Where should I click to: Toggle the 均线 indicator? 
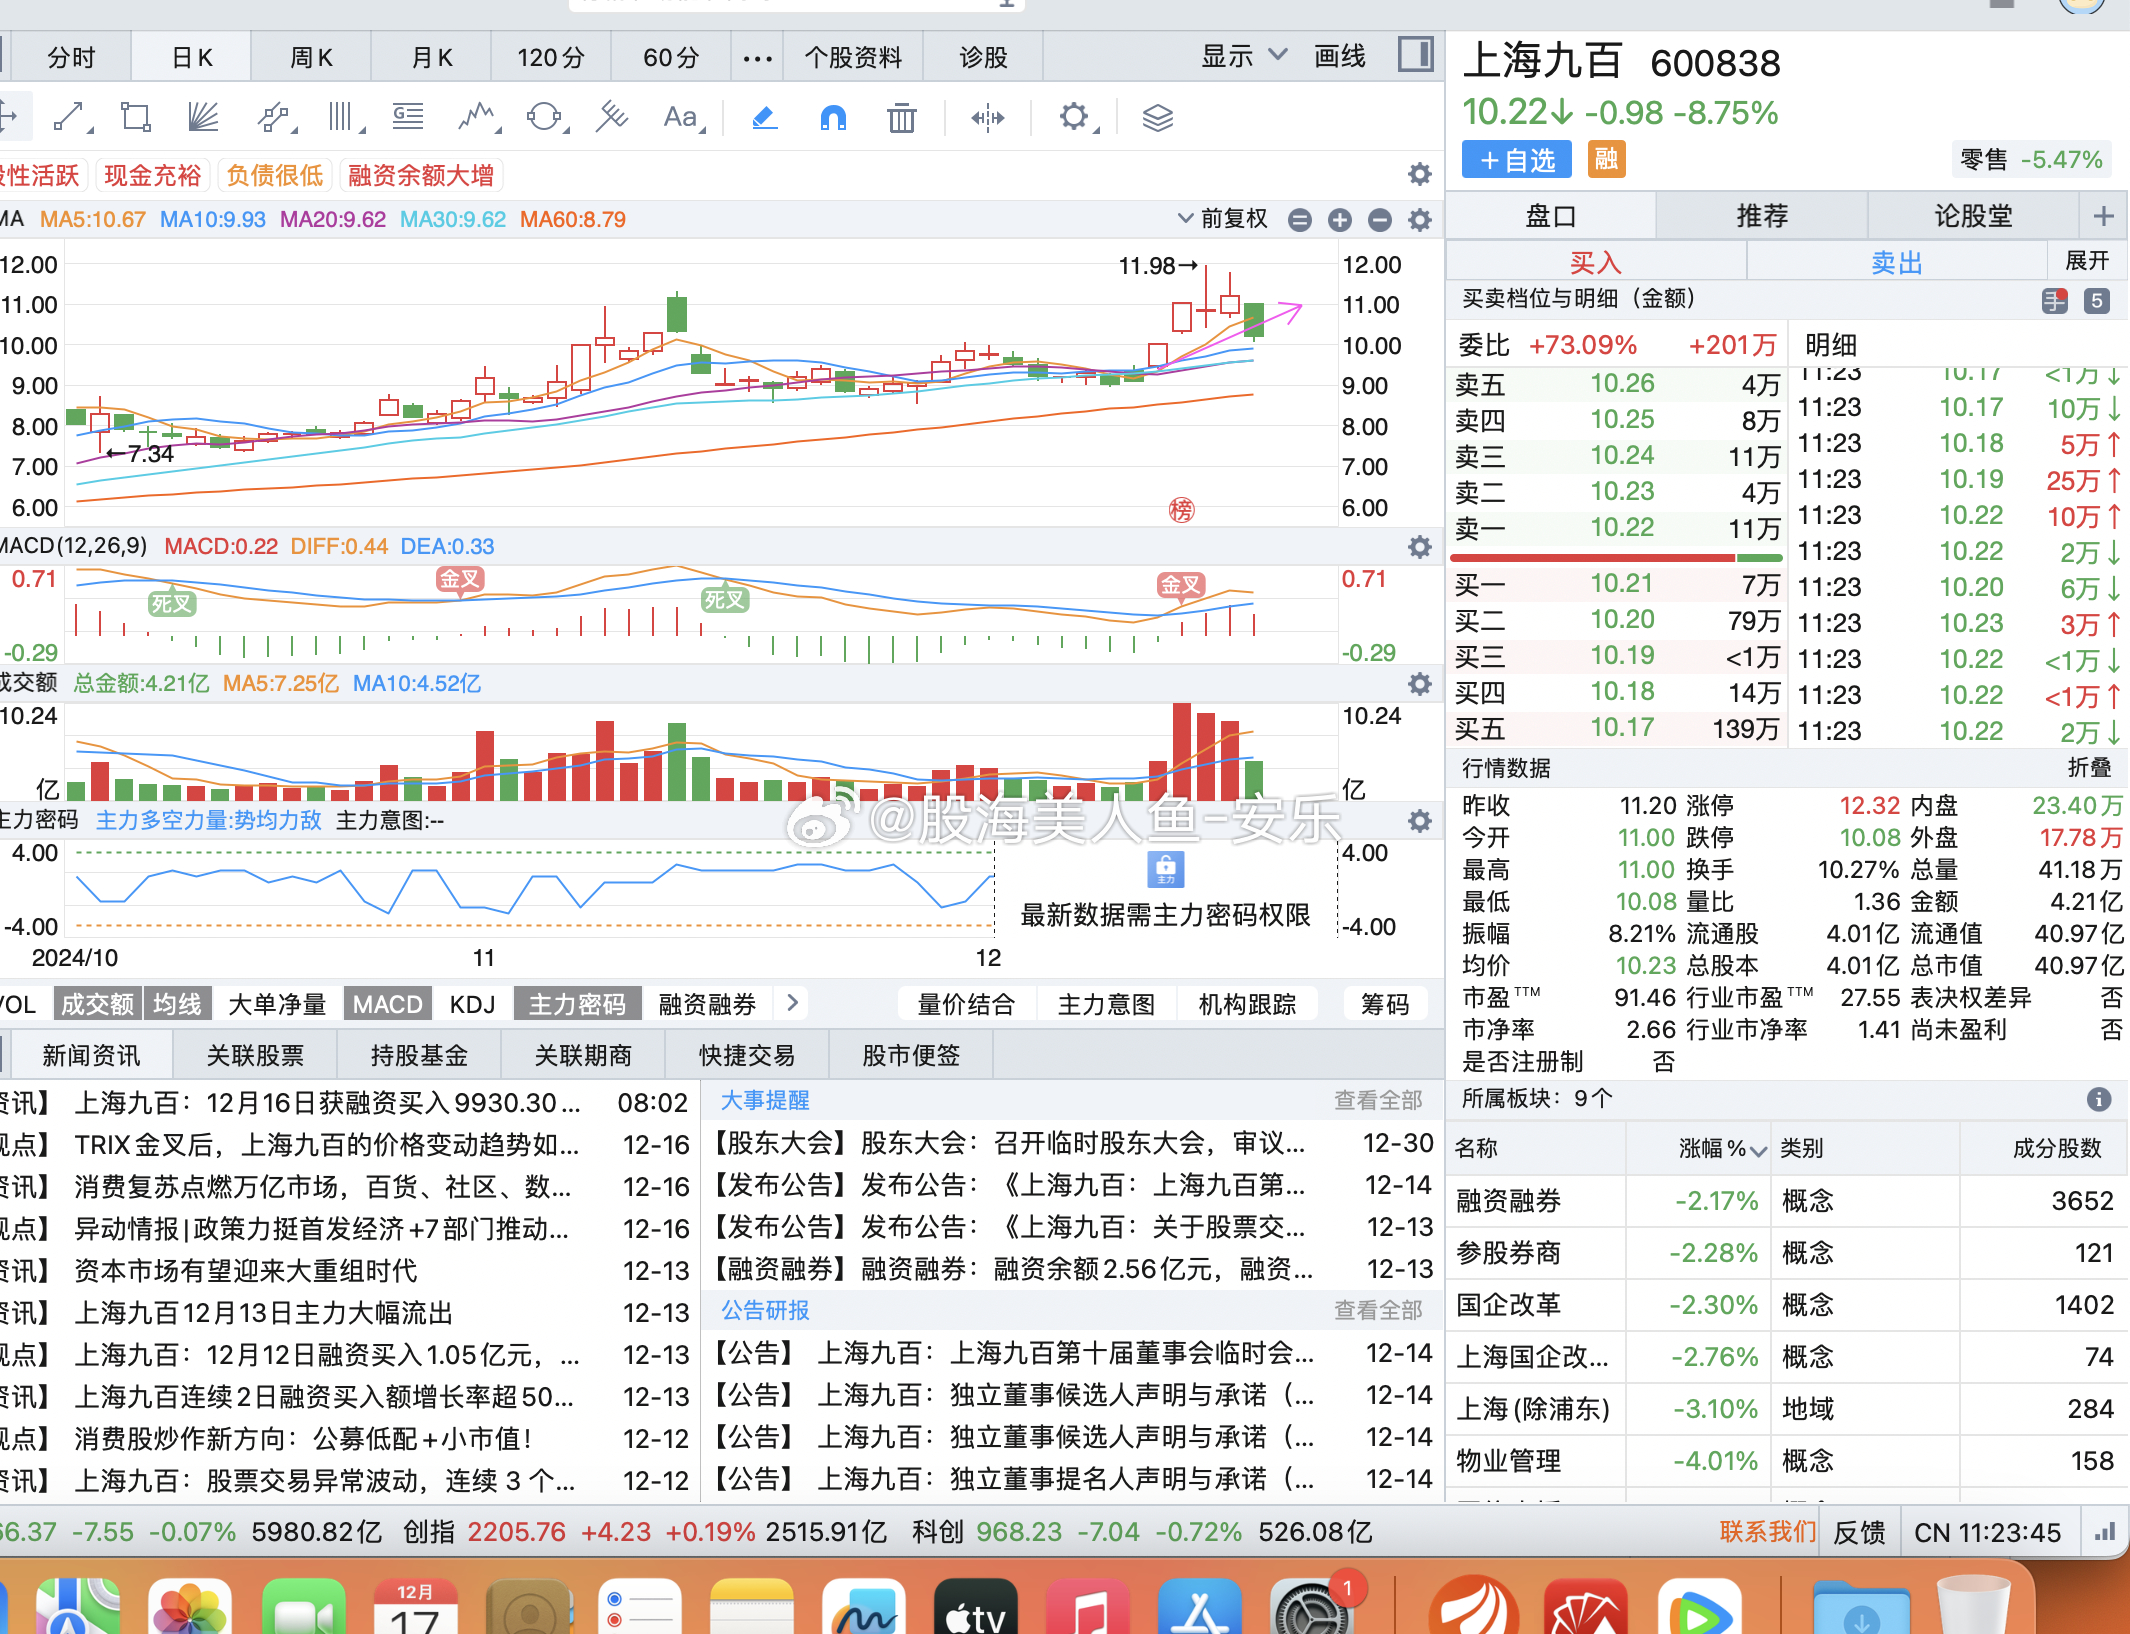pos(177,1004)
